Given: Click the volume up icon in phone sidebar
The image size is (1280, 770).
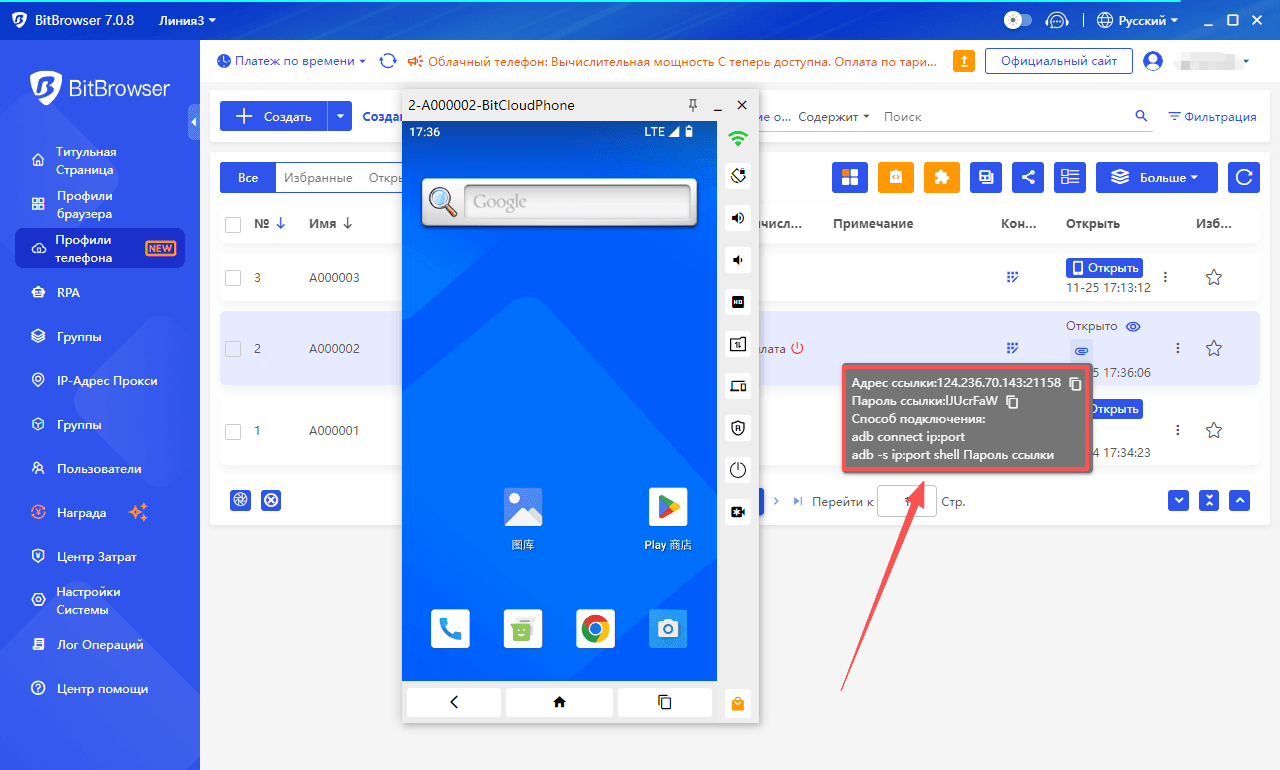Looking at the screenshot, I should [x=738, y=217].
